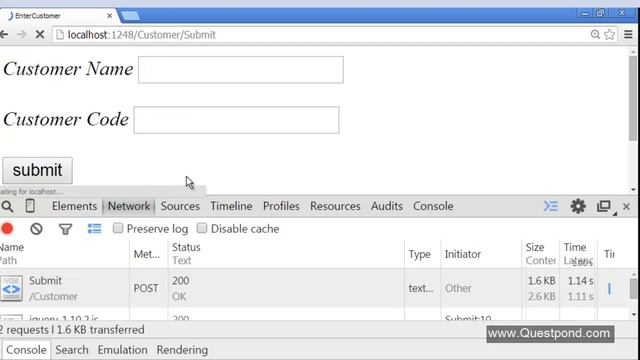Sort by Name column header
The image size is (640, 360).
coord(64,254)
